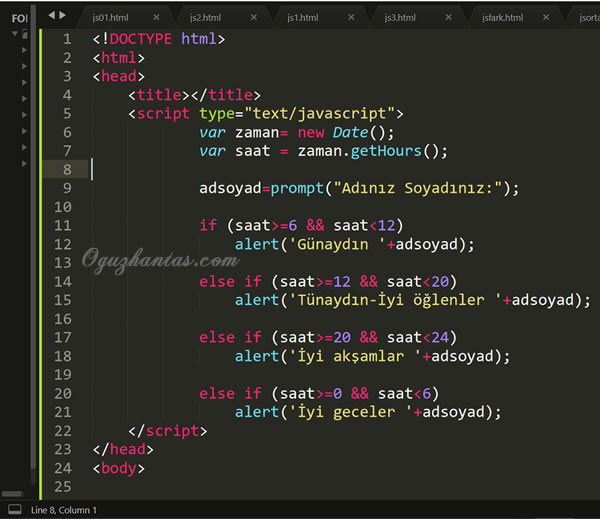The image size is (600, 519).
Task: Click the closing head tag on line 23
Action: [x=123, y=449]
